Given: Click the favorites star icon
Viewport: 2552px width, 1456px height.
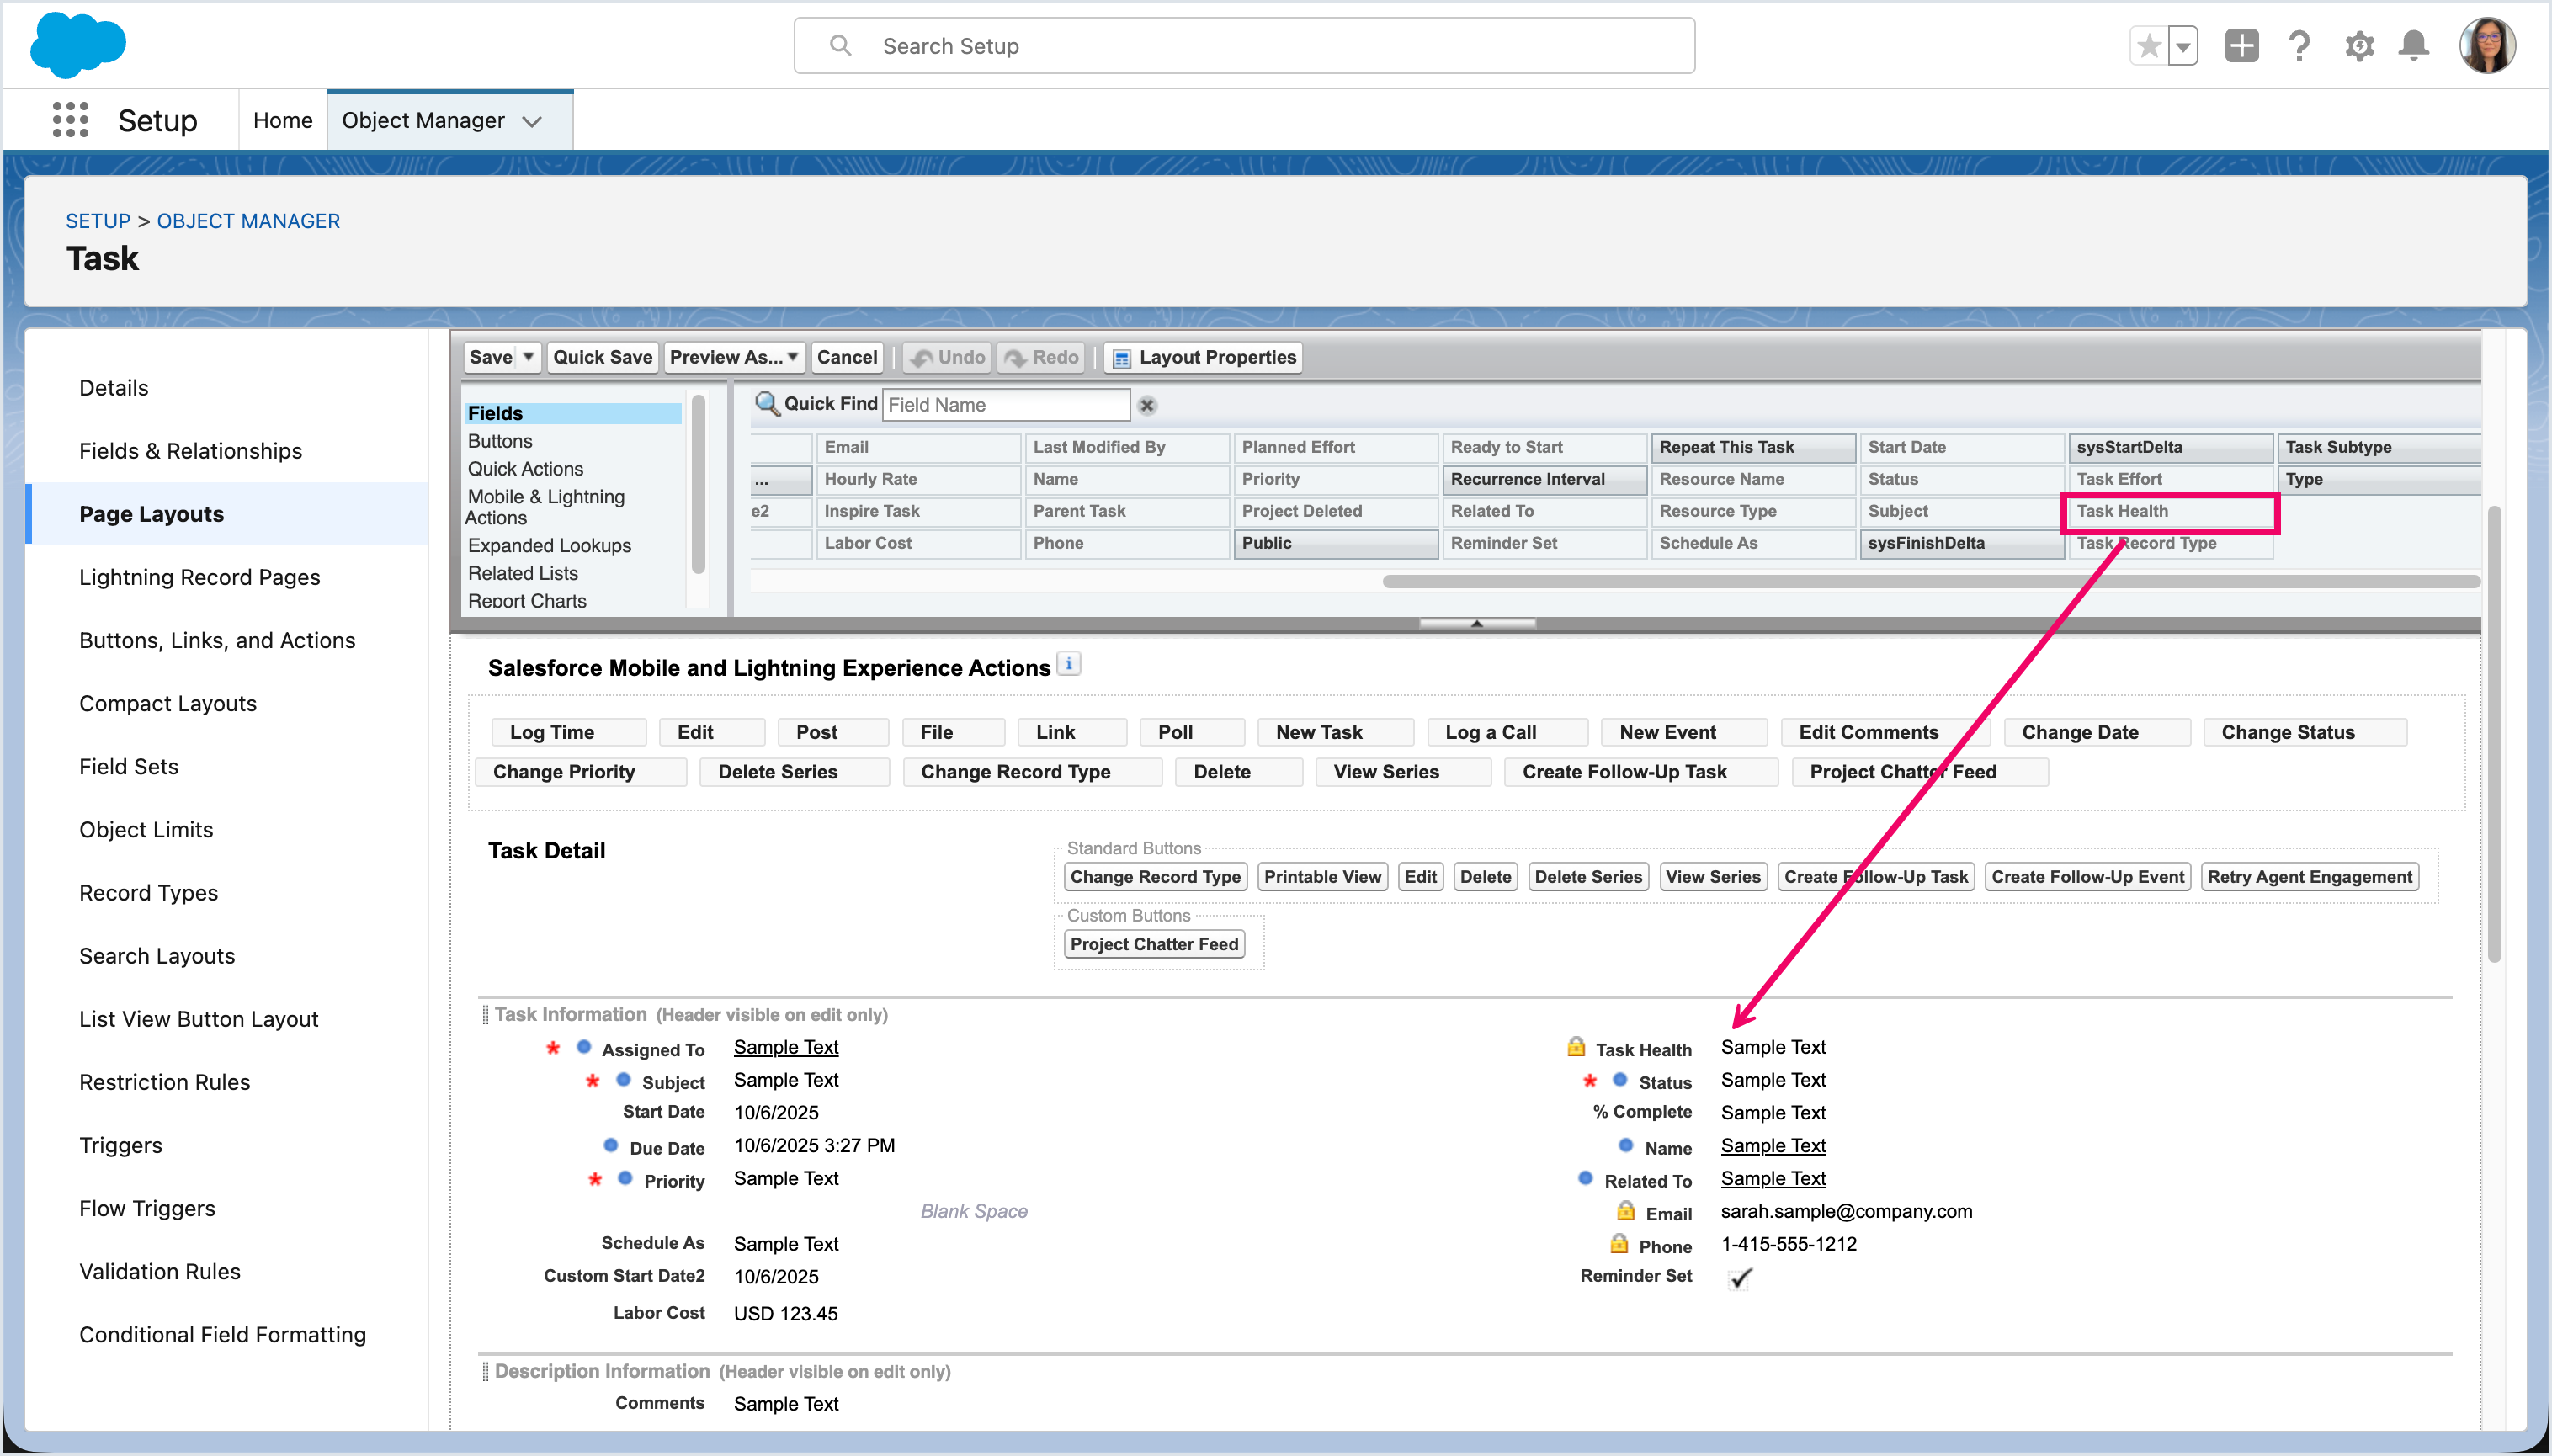Looking at the screenshot, I should [2148, 46].
